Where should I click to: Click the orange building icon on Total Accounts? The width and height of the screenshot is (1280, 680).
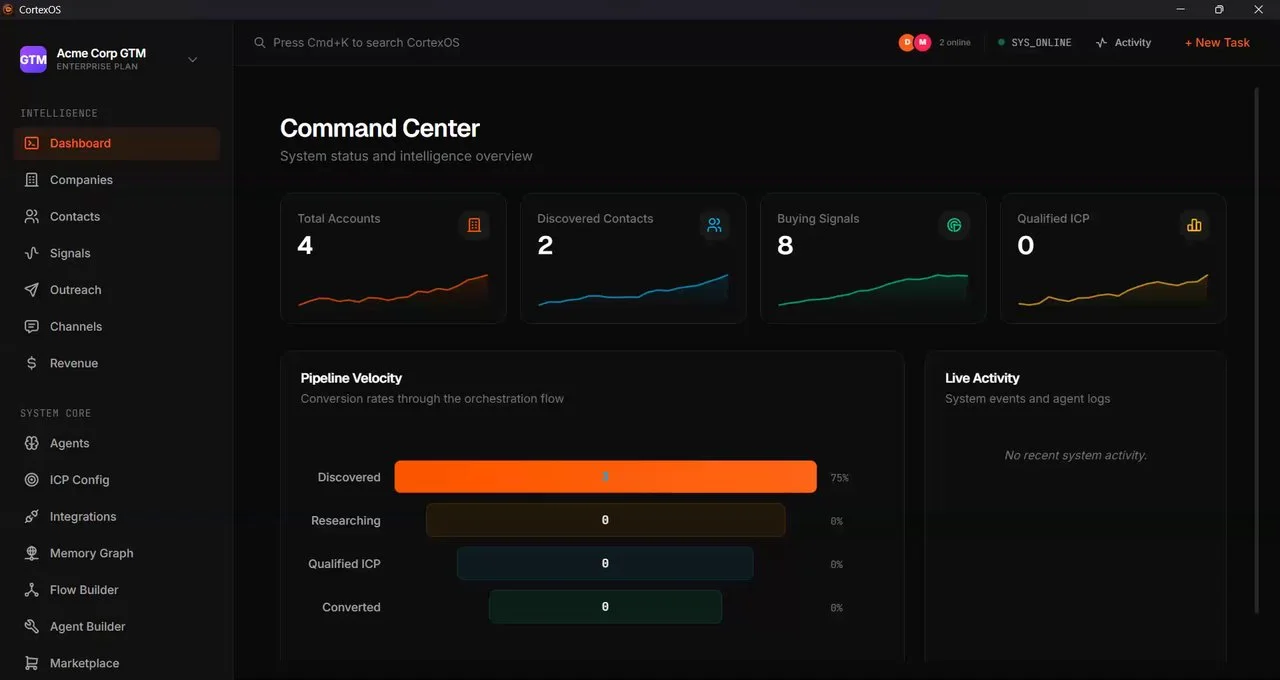pyautogui.click(x=474, y=225)
